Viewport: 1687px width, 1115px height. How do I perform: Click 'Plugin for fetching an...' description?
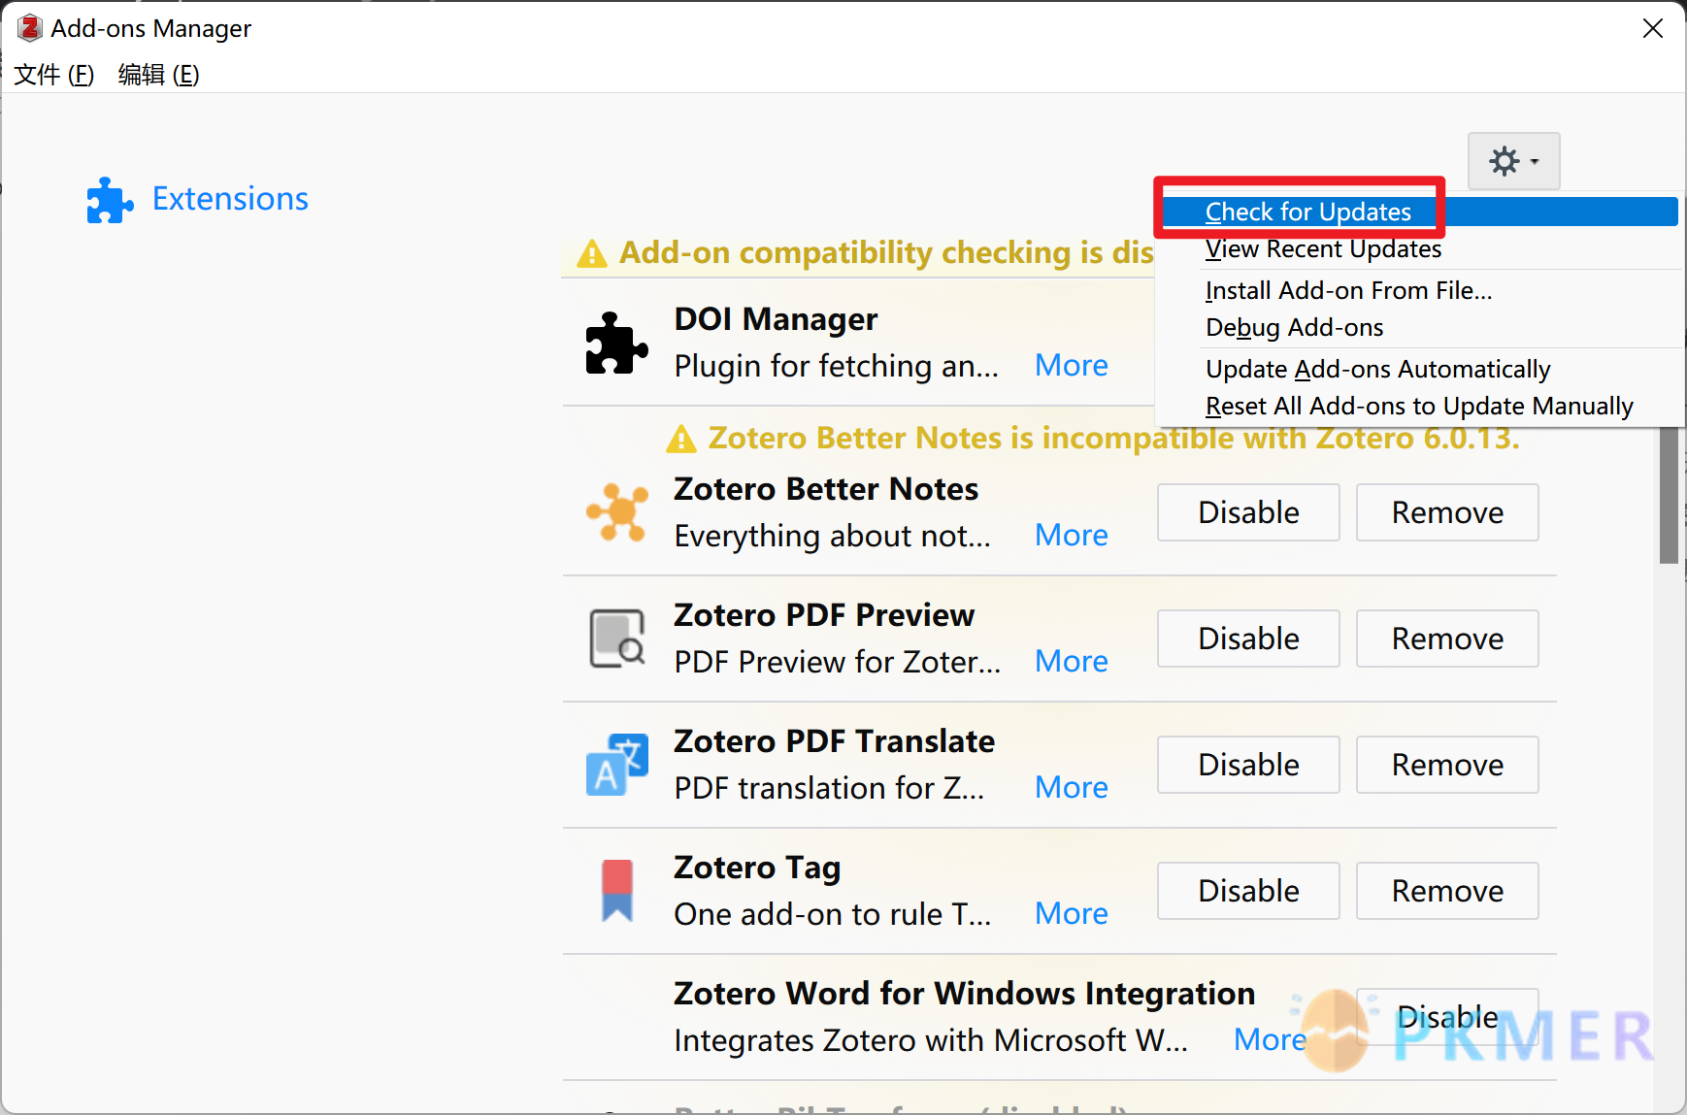coord(836,366)
